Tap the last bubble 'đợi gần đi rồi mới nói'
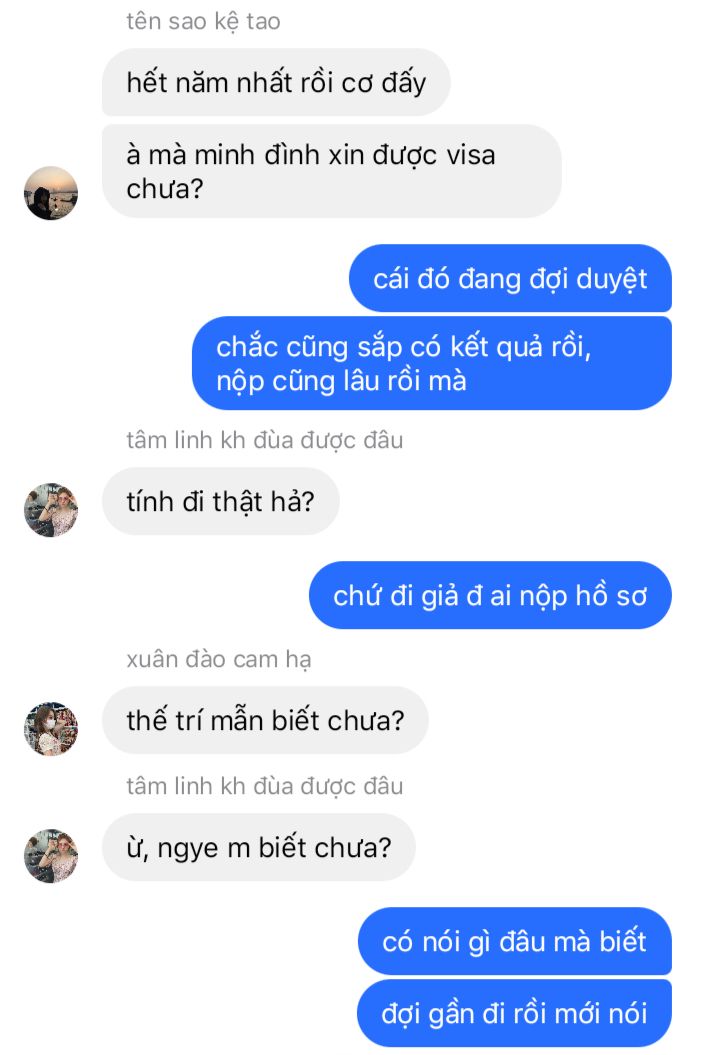 (x=515, y=1013)
